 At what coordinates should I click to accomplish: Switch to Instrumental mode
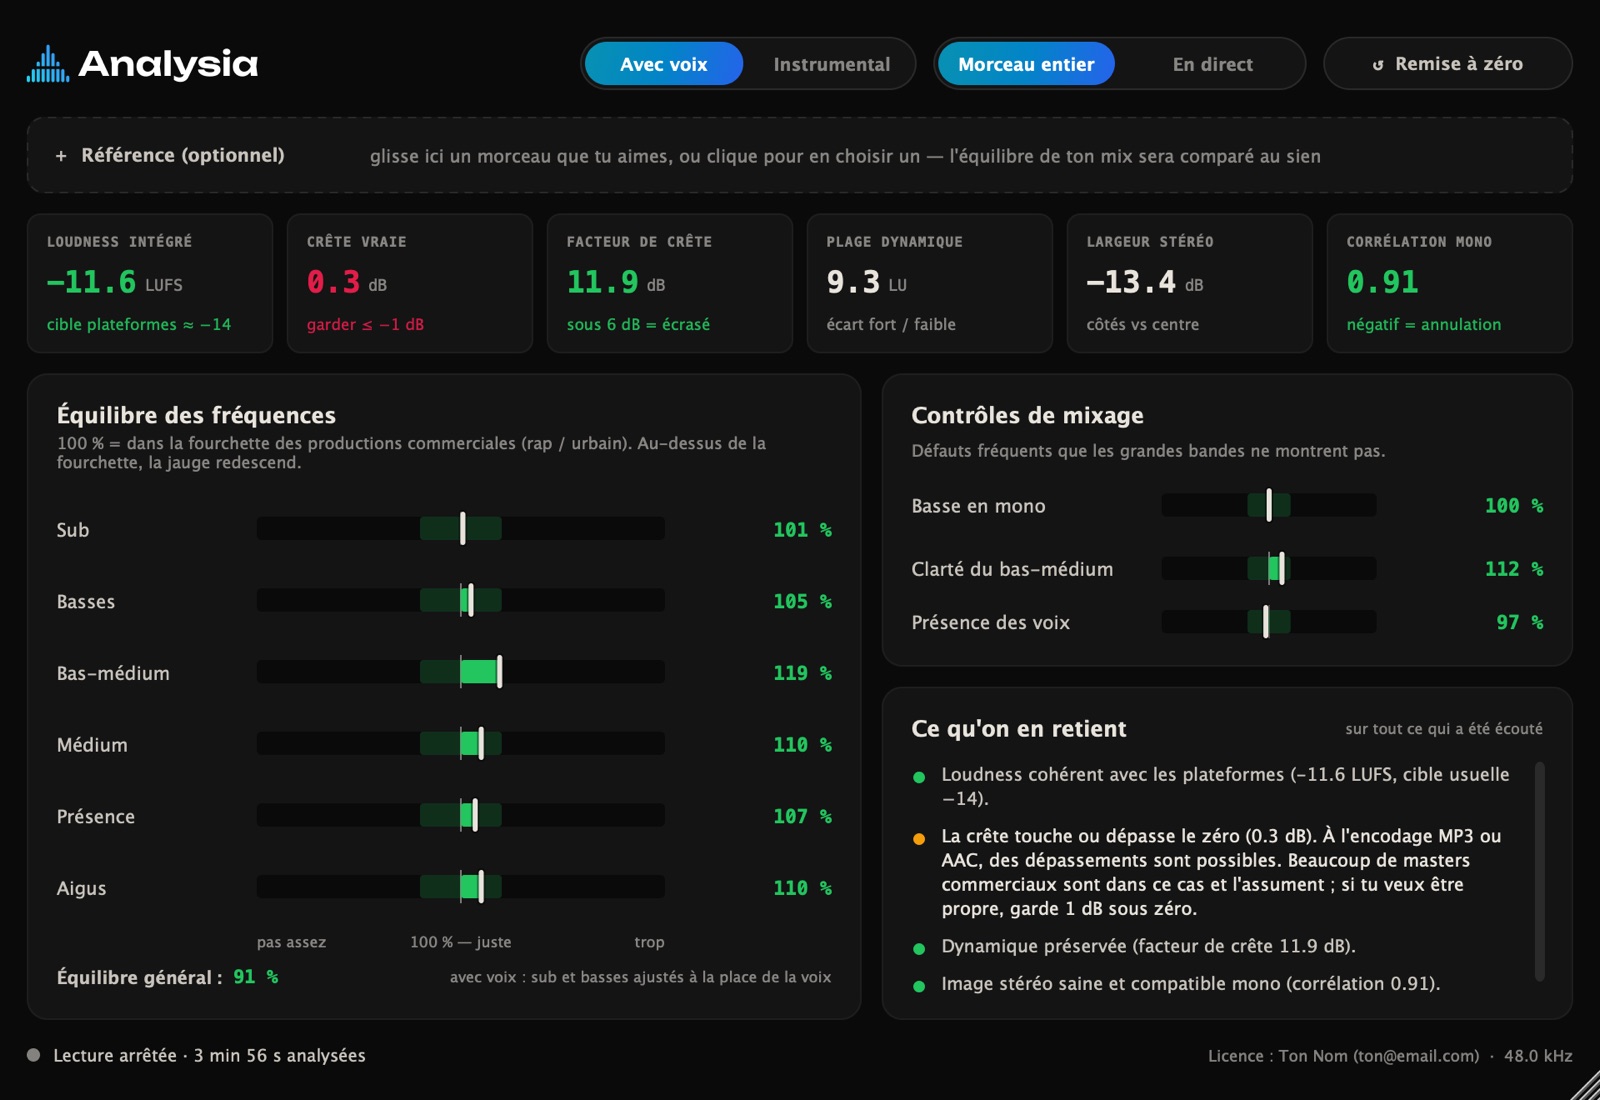[831, 64]
